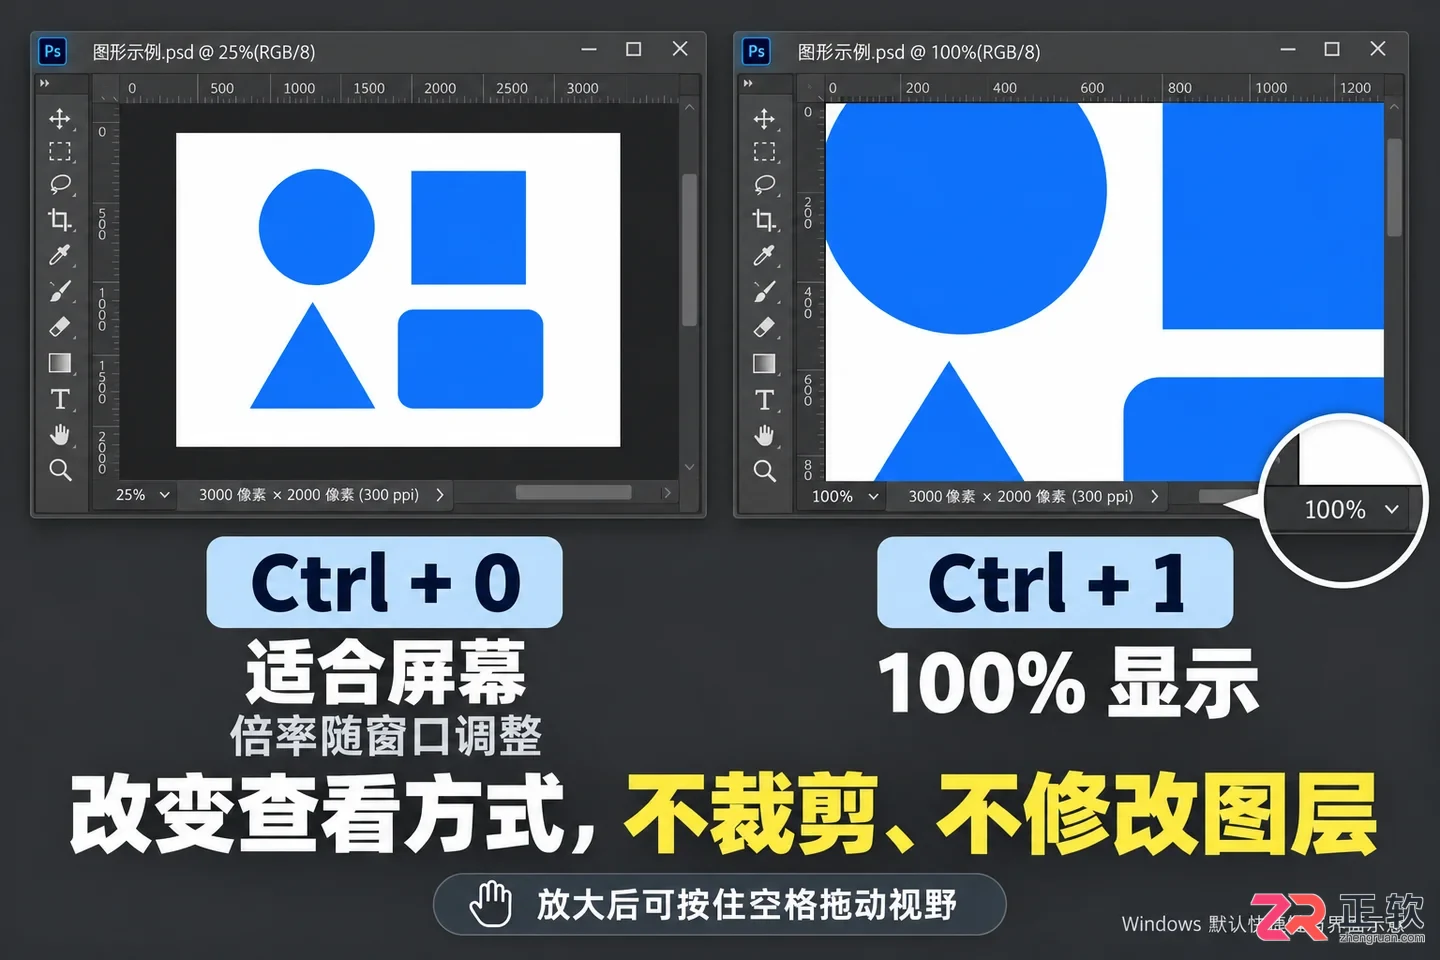Expand document info arrow in the 100% window
This screenshot has width=1440, height=960.
(x=1154, y=496)
